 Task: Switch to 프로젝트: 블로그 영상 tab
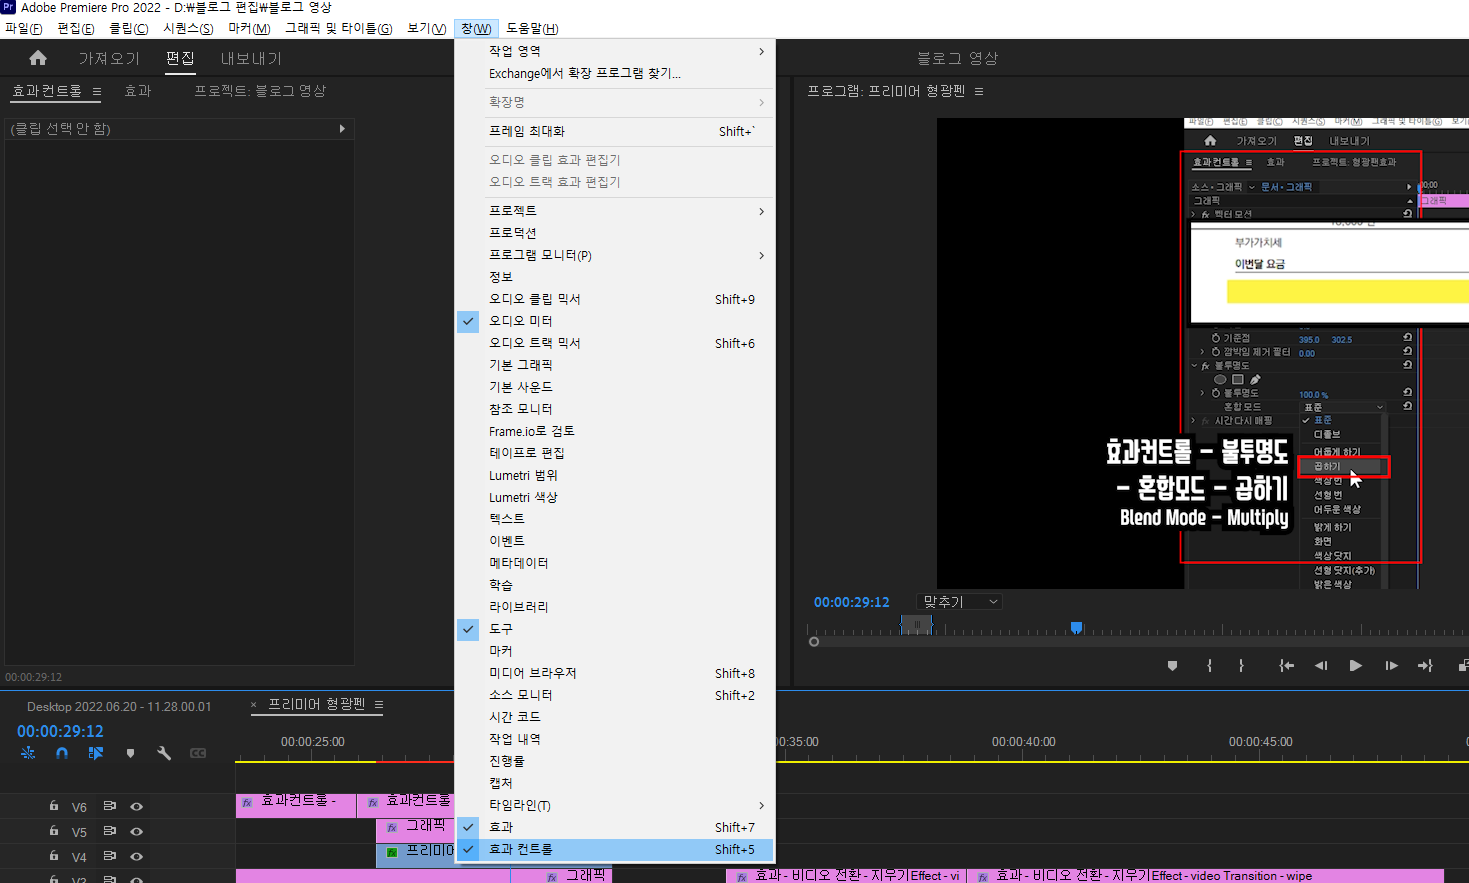pos(260,91)
